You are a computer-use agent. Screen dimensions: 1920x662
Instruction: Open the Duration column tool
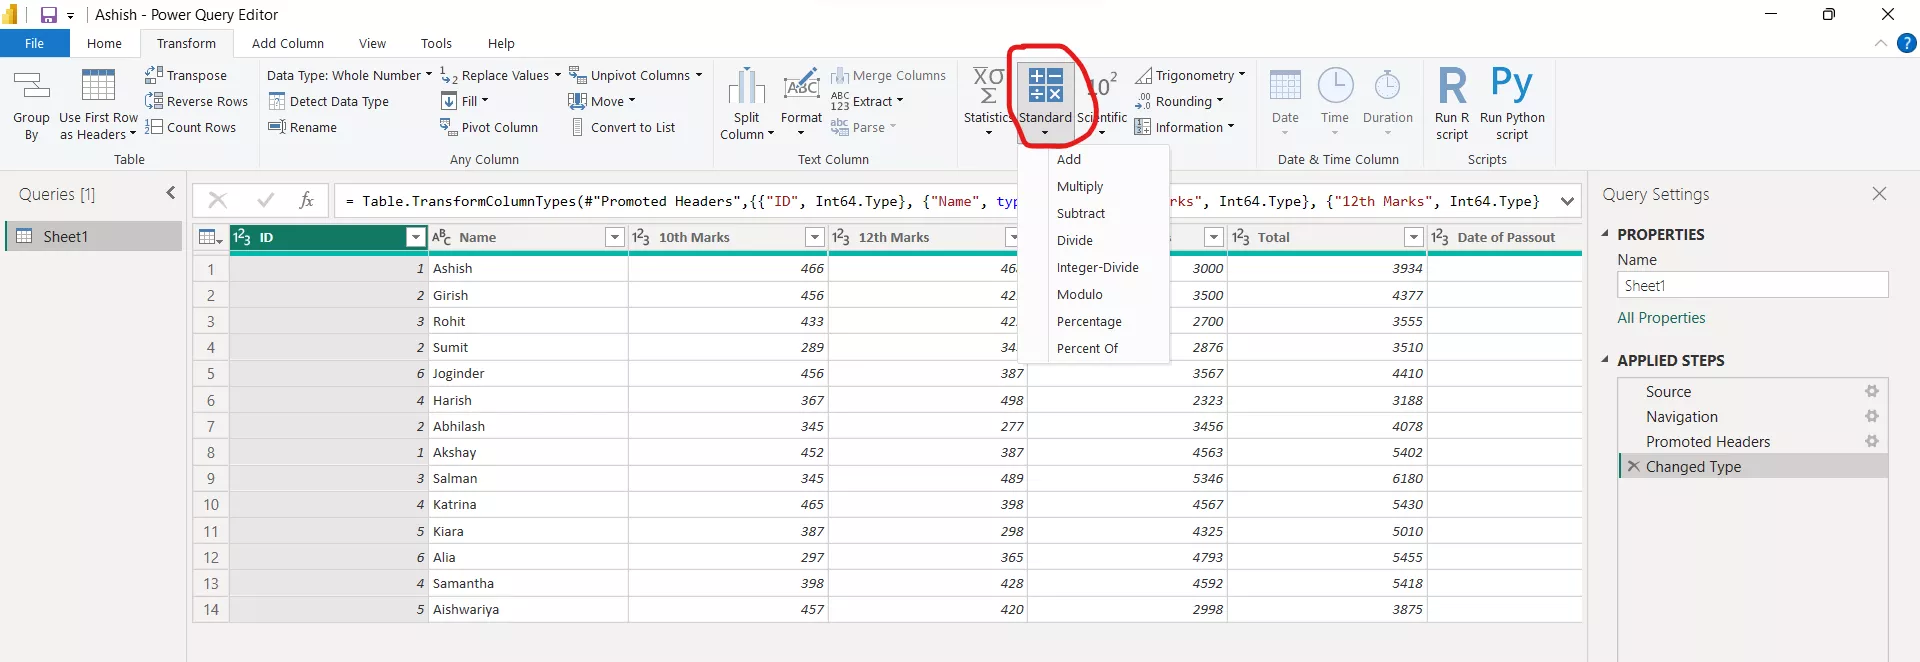point(1388,102)
